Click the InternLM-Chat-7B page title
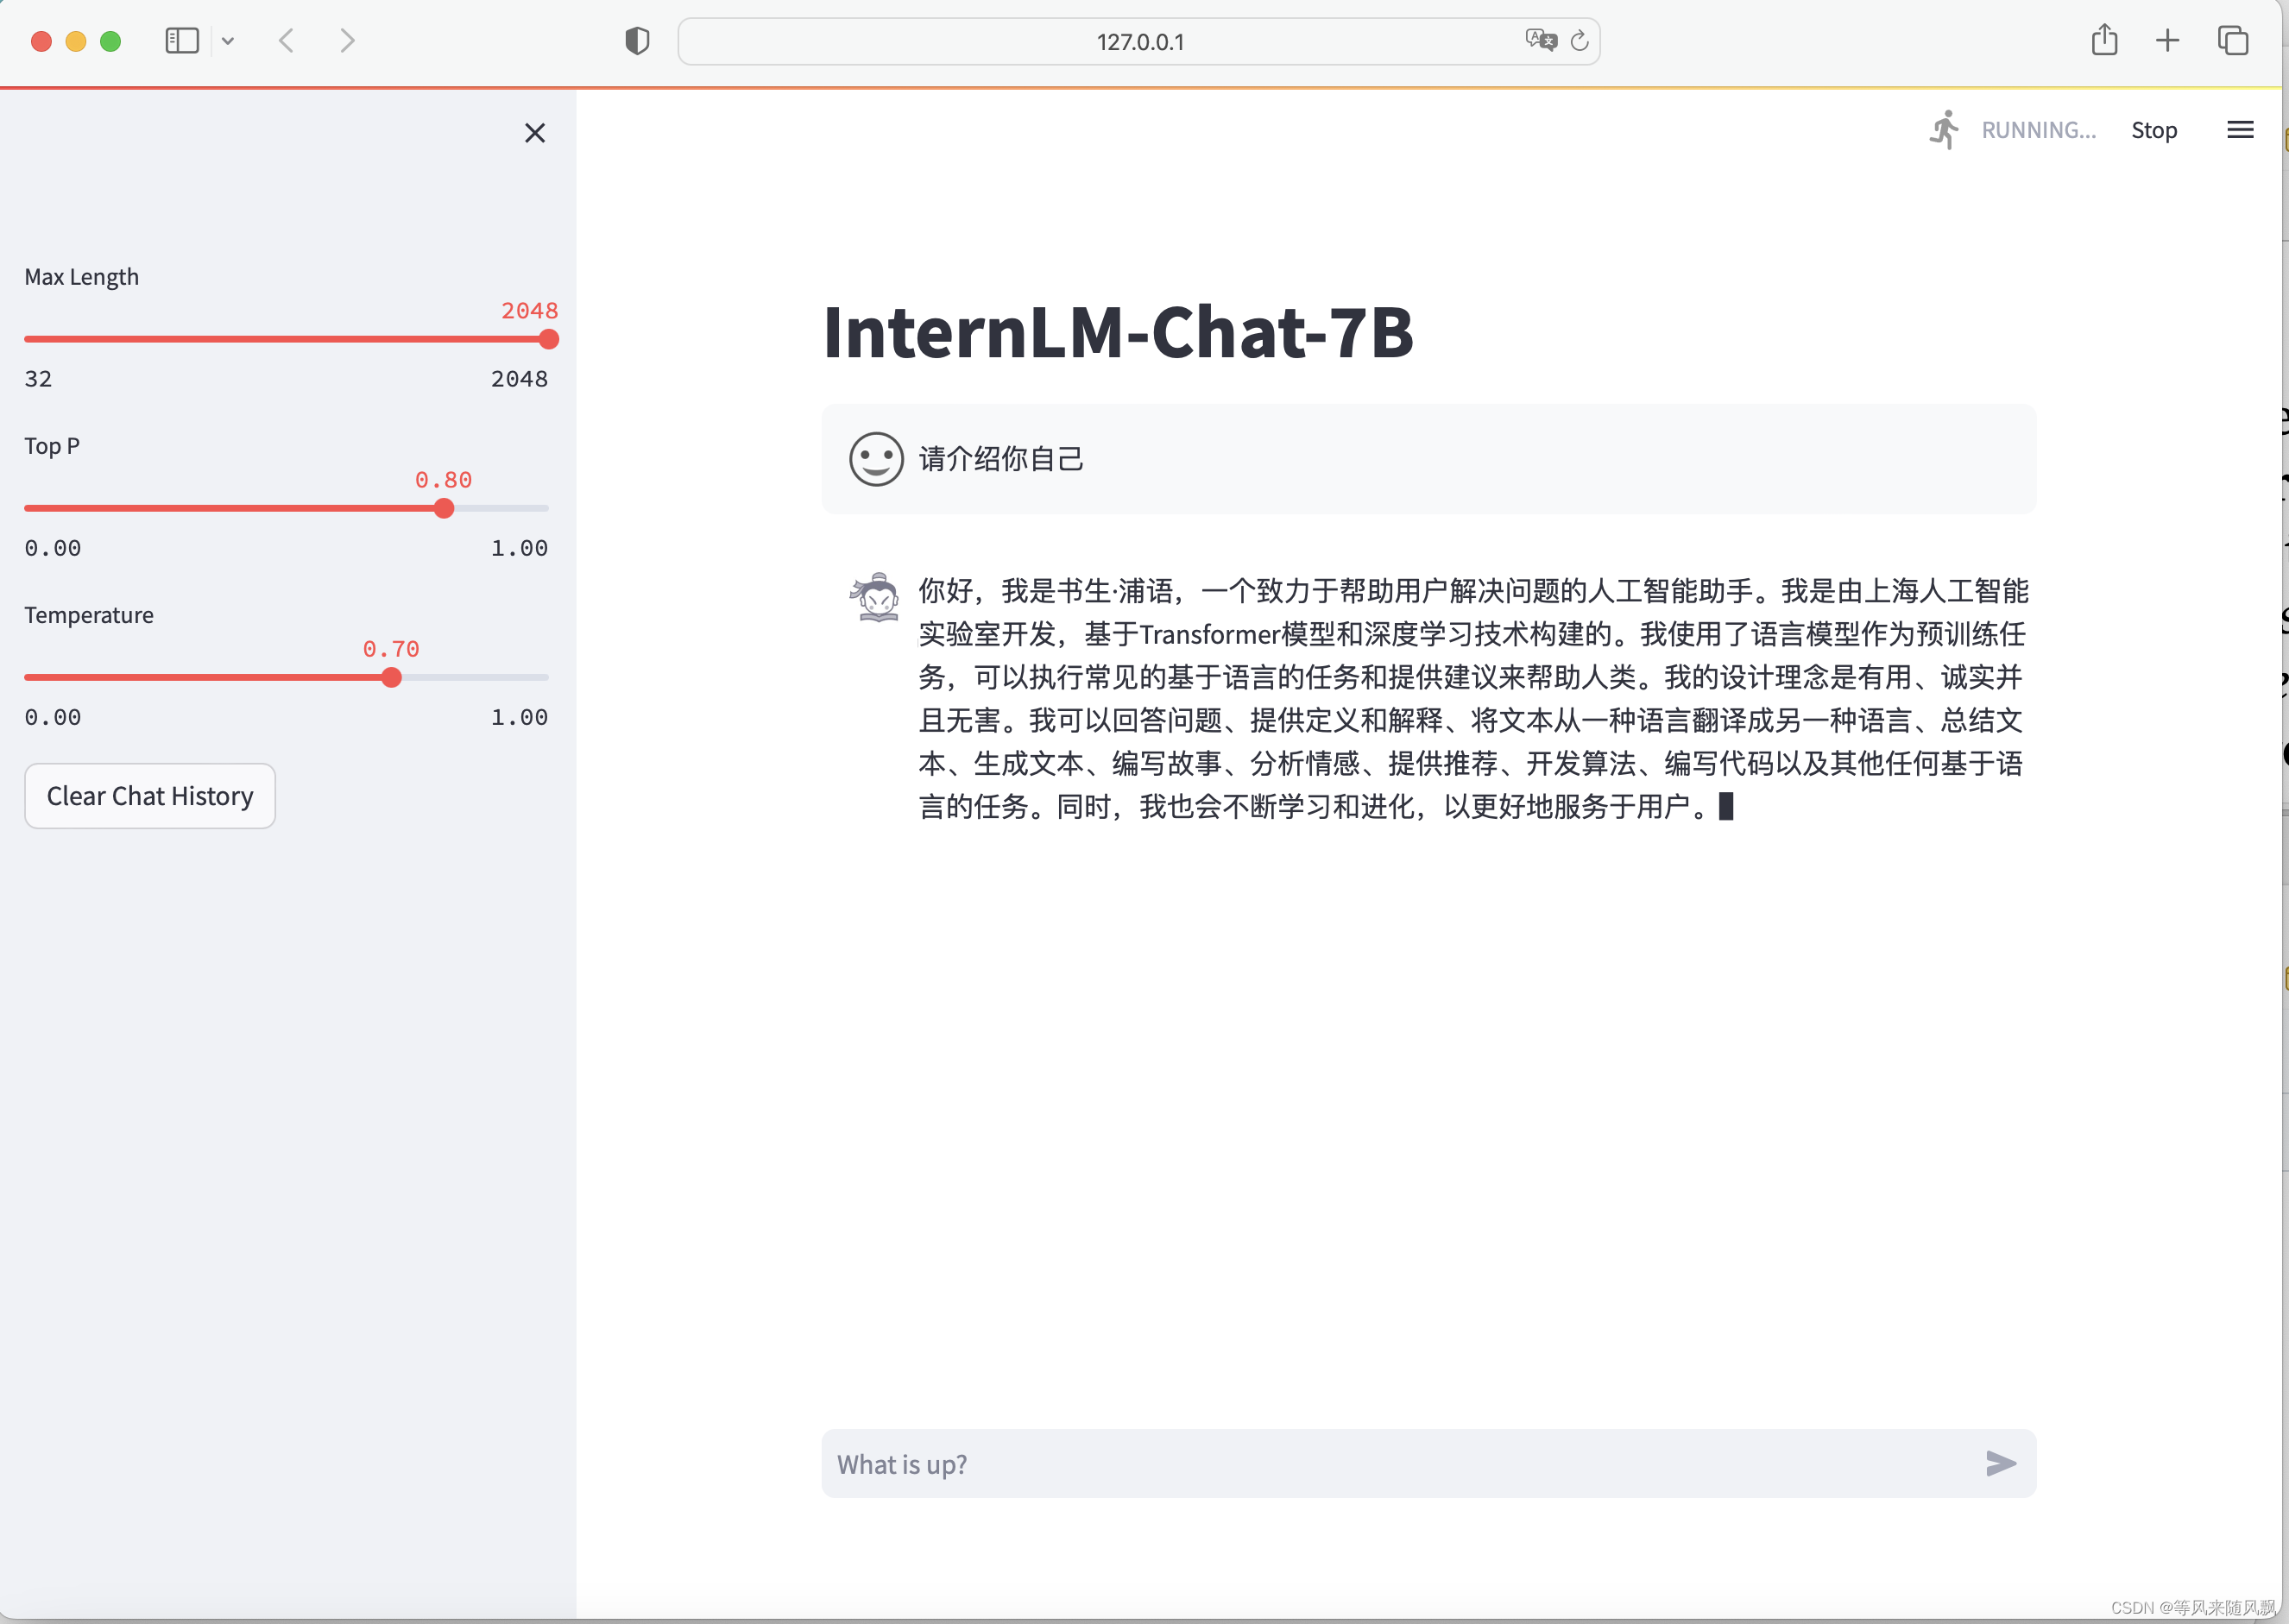This screenshot has width=2289, height=1624. pos(1117,333)
